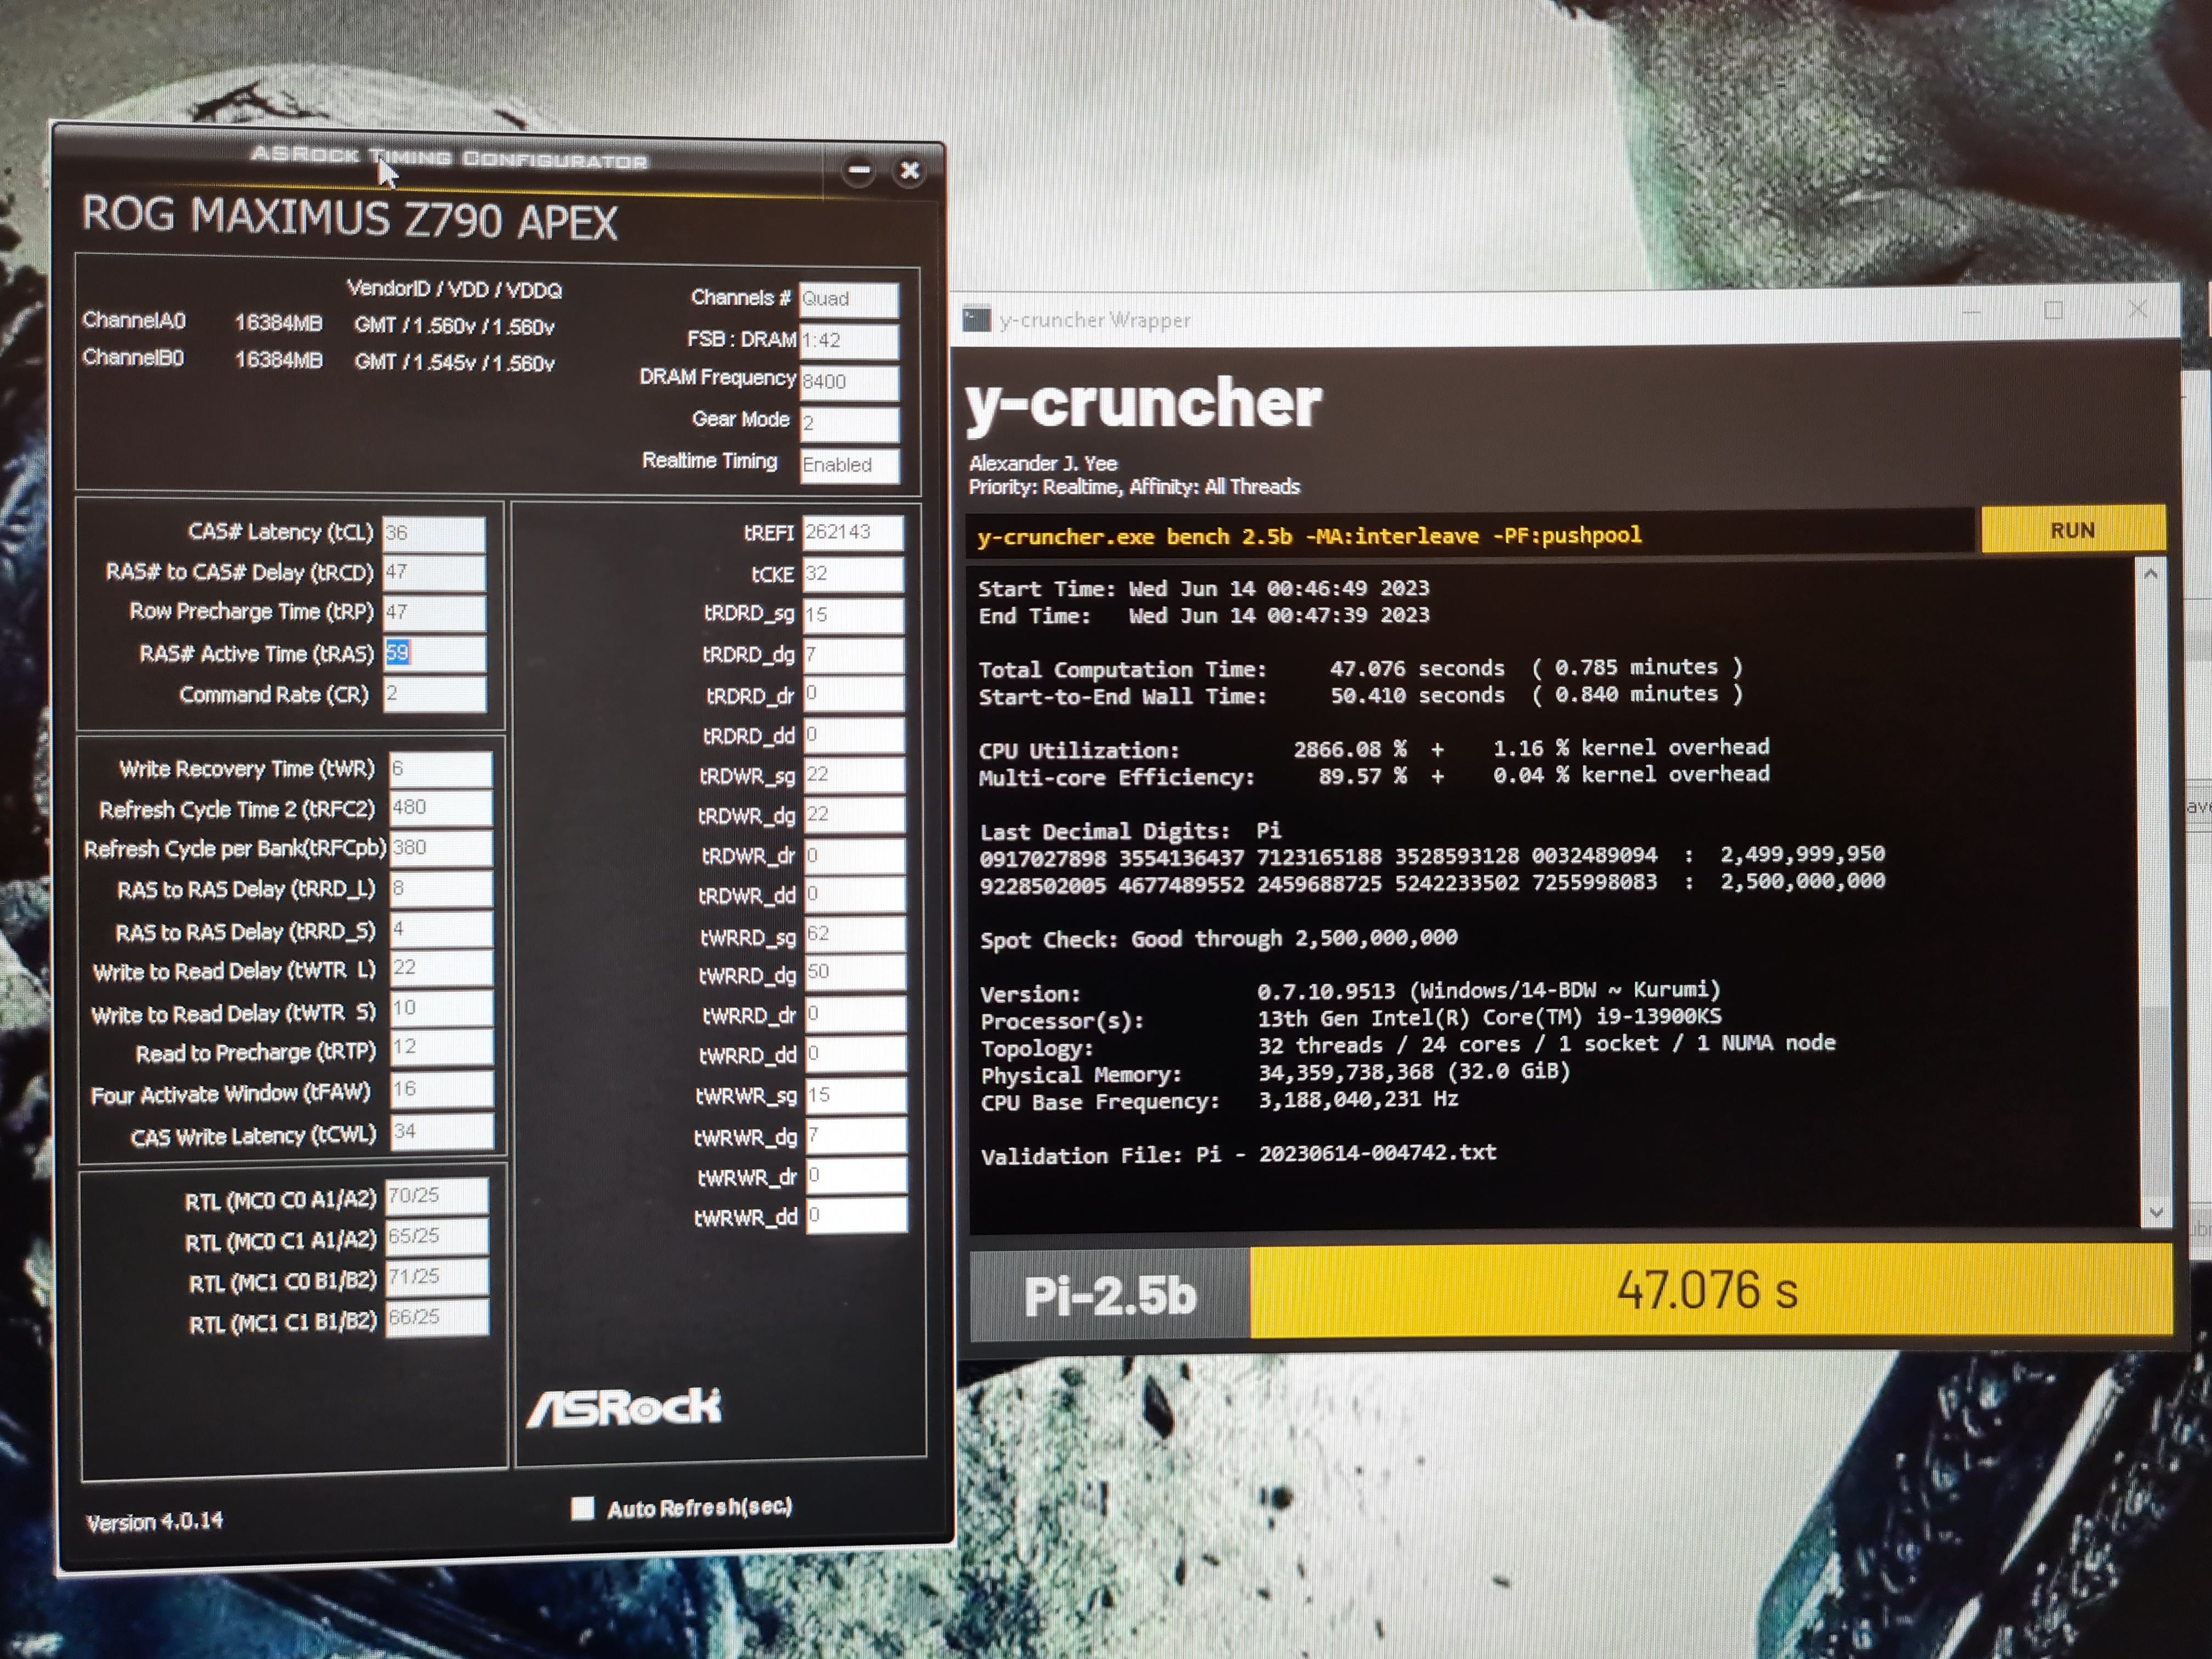2212x1659 pixels.
Task: Click the tRFC2 value field
Action: click(x=441, y=808)
